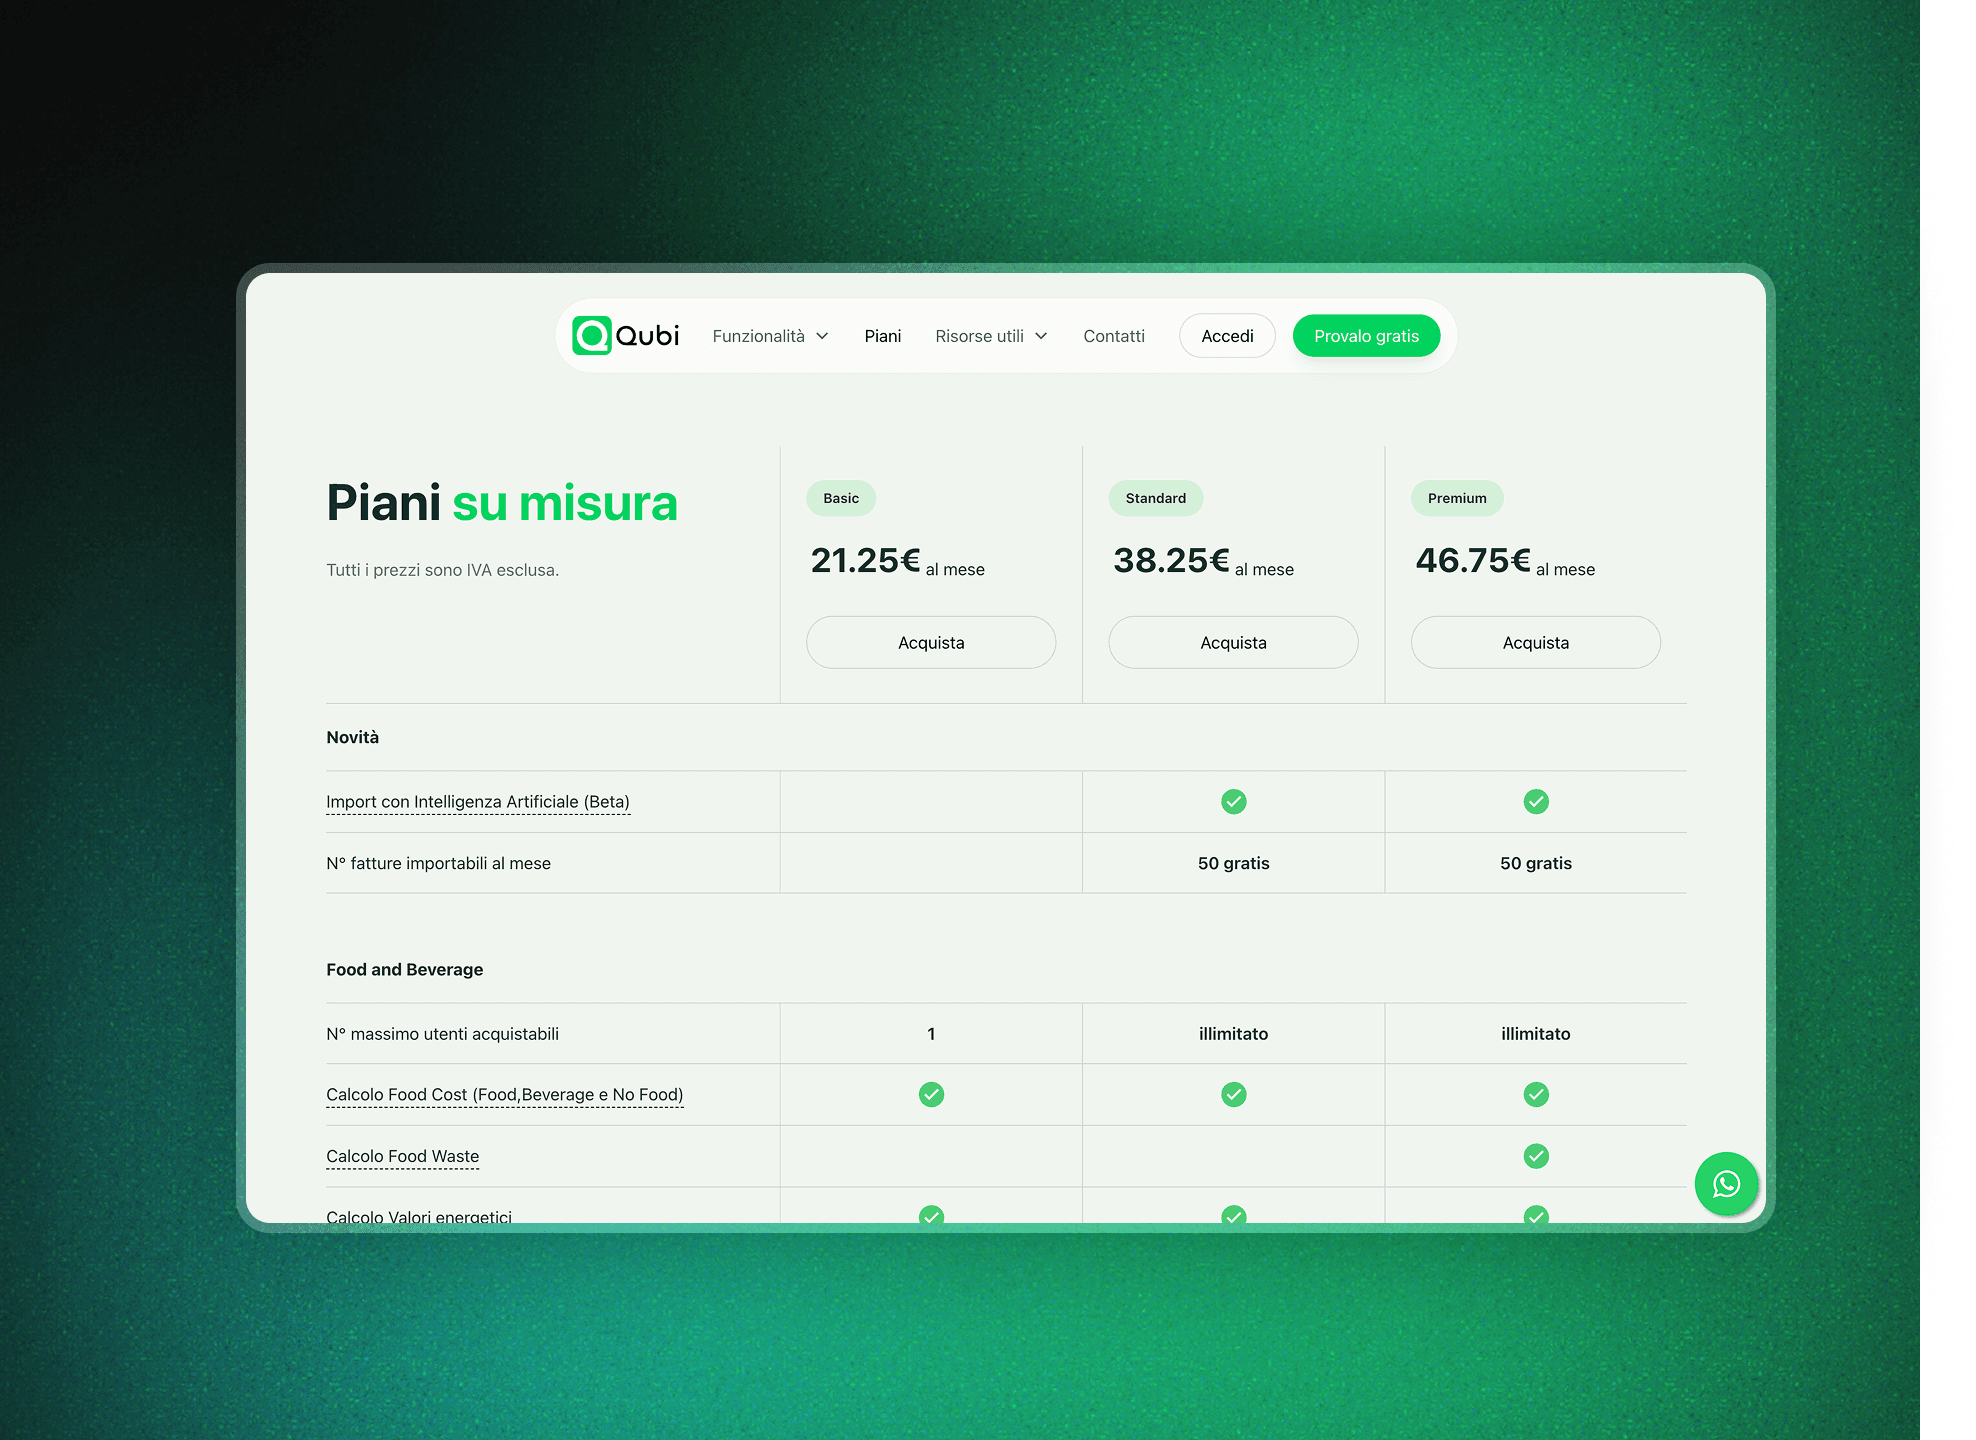The image size is (1976, 1440).
Task: Purchase the Standard plan via Acquista
Action: (1233, 643)
